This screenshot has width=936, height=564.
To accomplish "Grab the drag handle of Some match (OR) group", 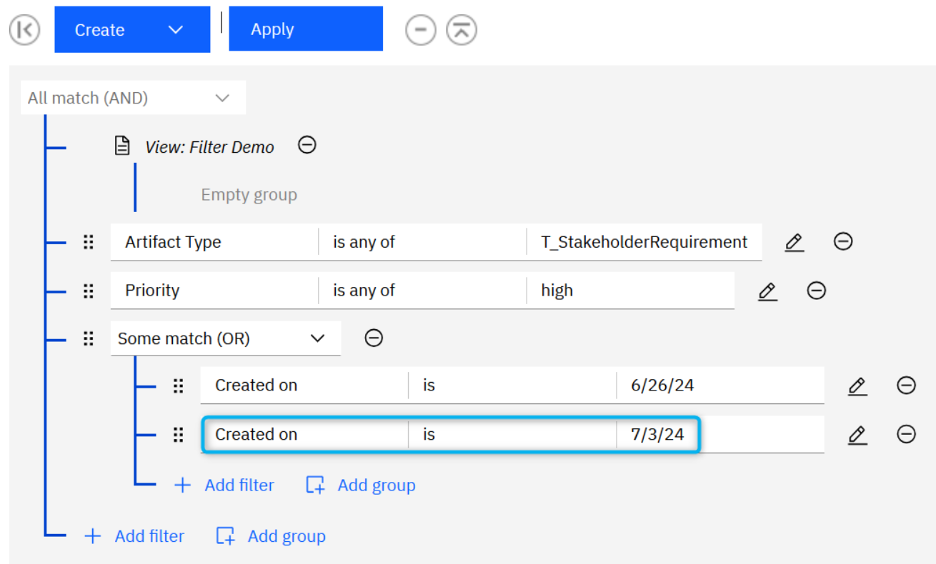I will pos(88,338).
